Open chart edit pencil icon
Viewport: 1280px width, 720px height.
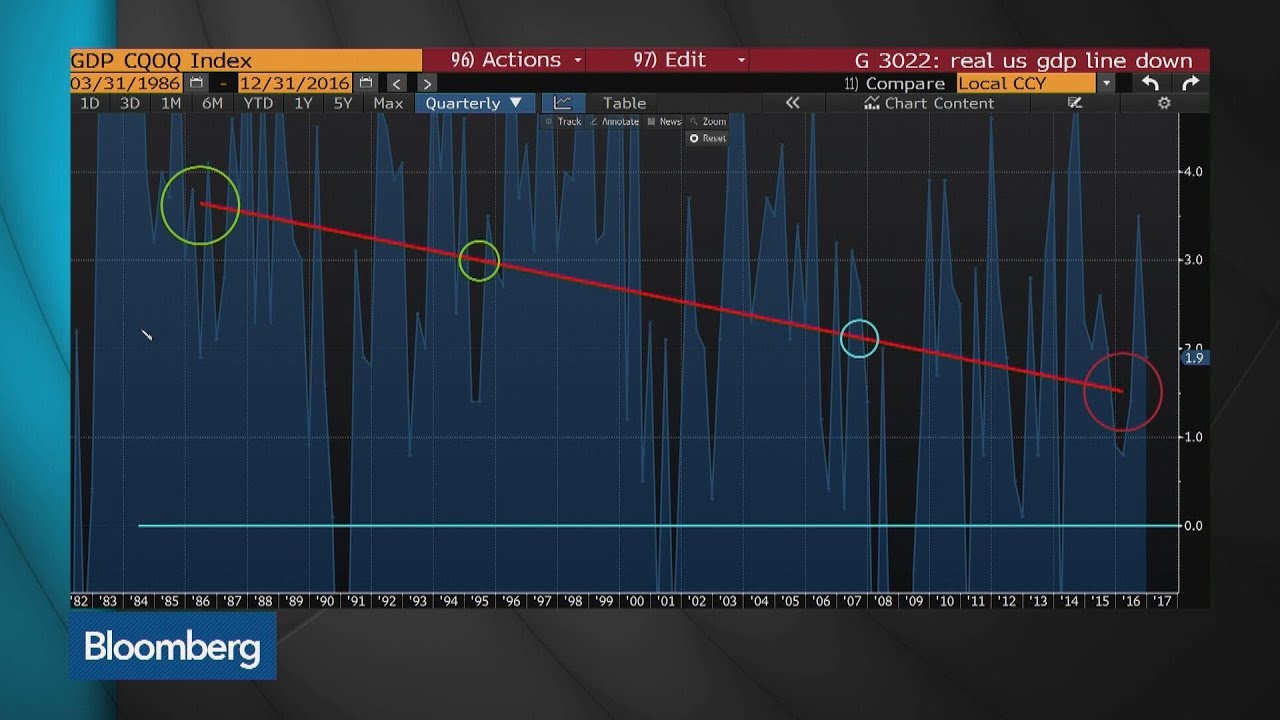pyautogui.click(x=1075, y=103)
